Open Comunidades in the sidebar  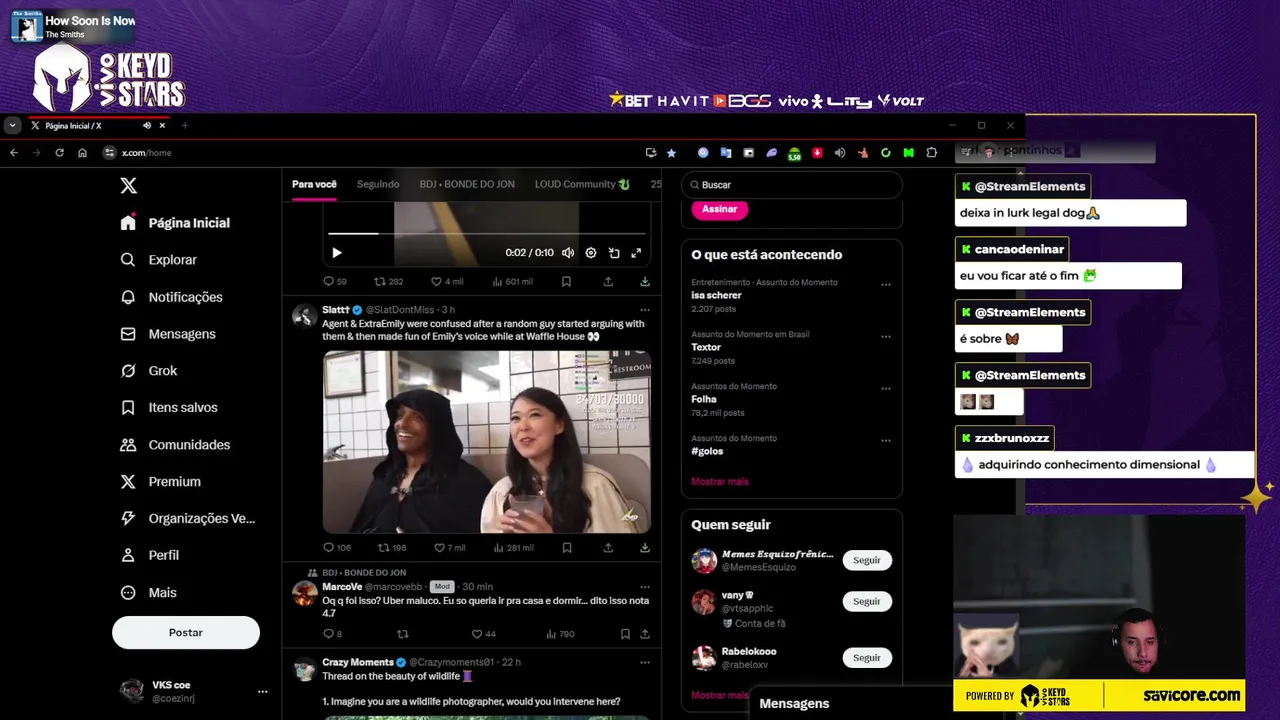point(175,445)
